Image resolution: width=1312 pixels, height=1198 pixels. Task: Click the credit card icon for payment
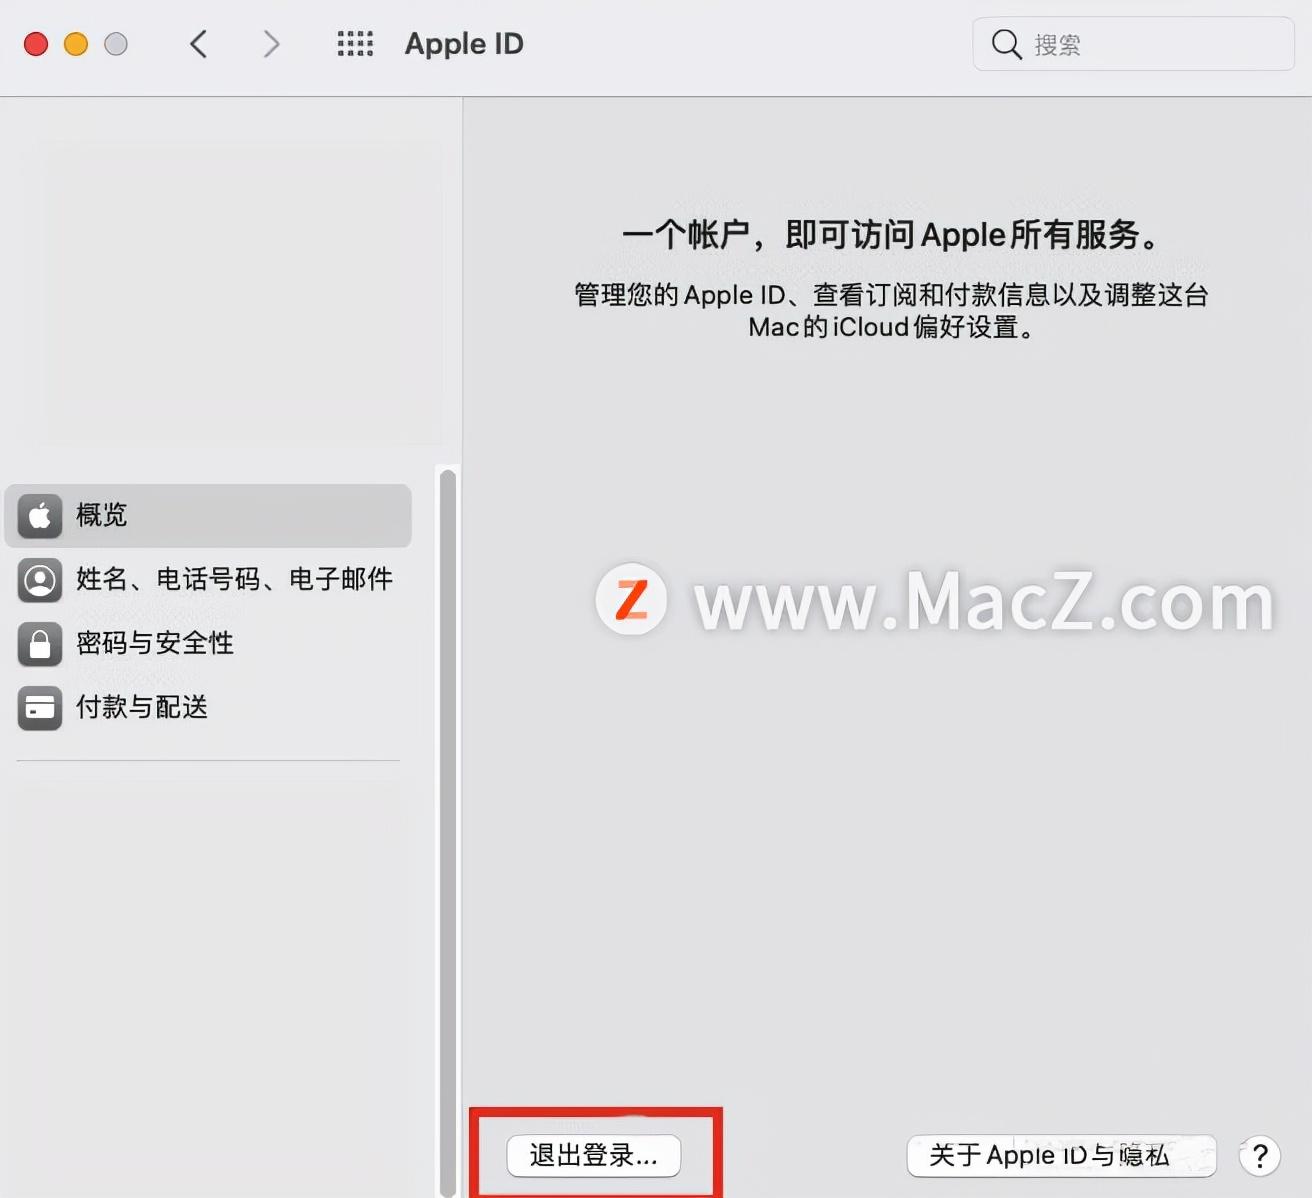pyautogui.click(x=40, y=708)
